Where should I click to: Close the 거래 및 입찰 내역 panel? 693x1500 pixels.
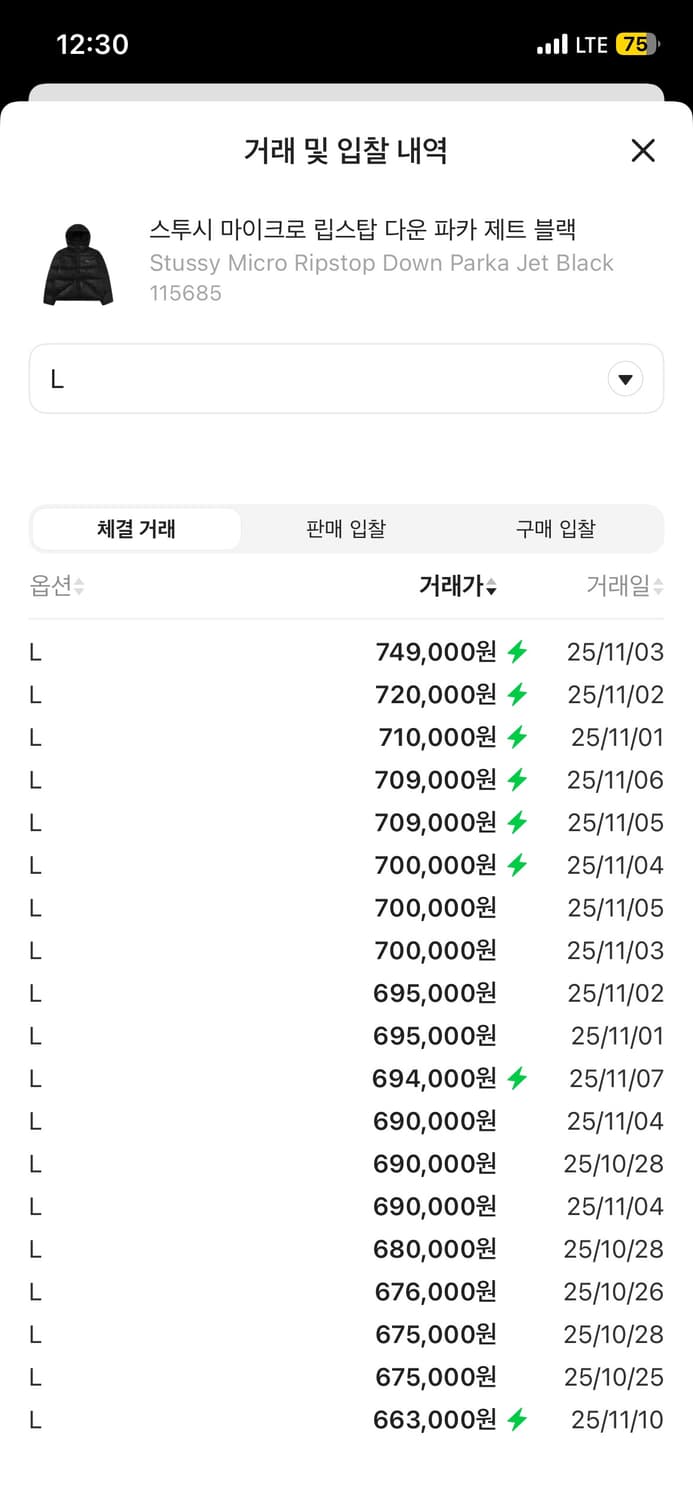click(643, 150)
